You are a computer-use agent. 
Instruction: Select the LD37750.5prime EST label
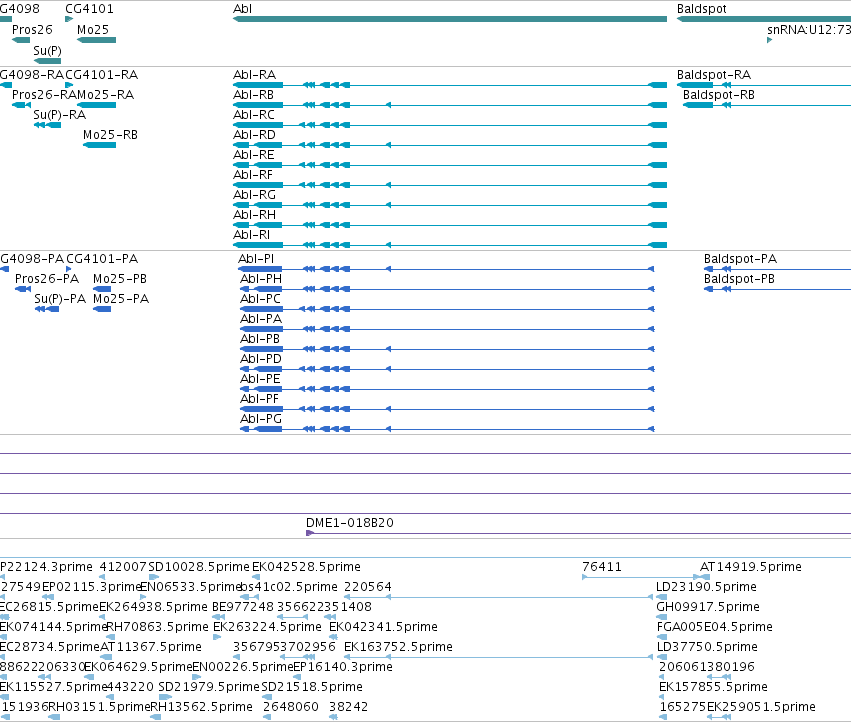pos(707,647)
